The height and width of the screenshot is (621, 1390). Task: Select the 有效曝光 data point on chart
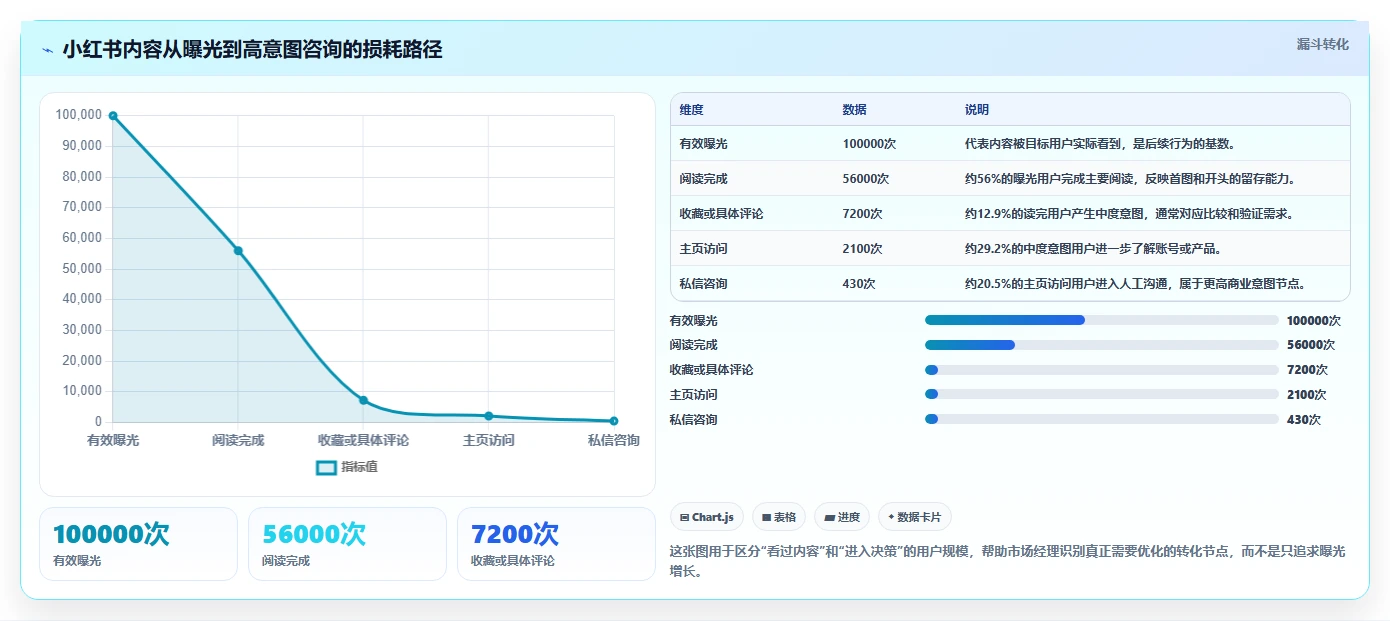pyautogui.click(x=113, y=116)
